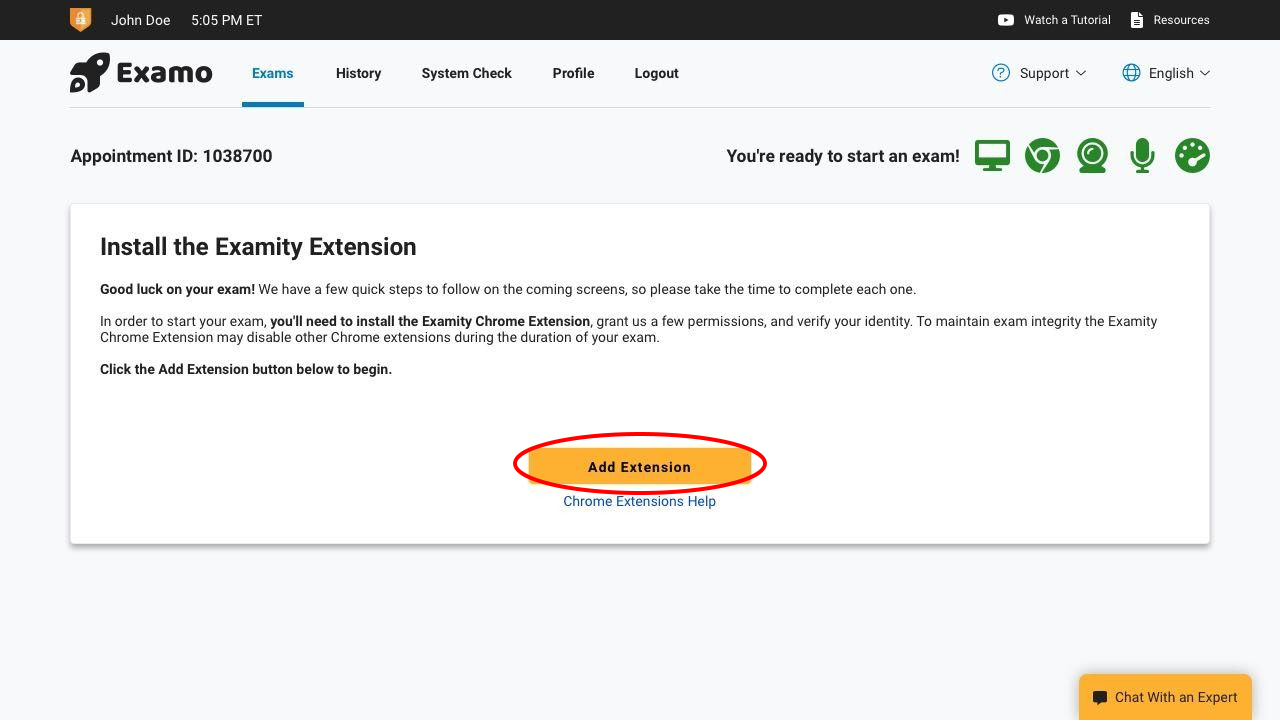Click the Add Extension button
Viewport: 1280px width, 720px height.
pyautogui.click(x=639, y=466)
